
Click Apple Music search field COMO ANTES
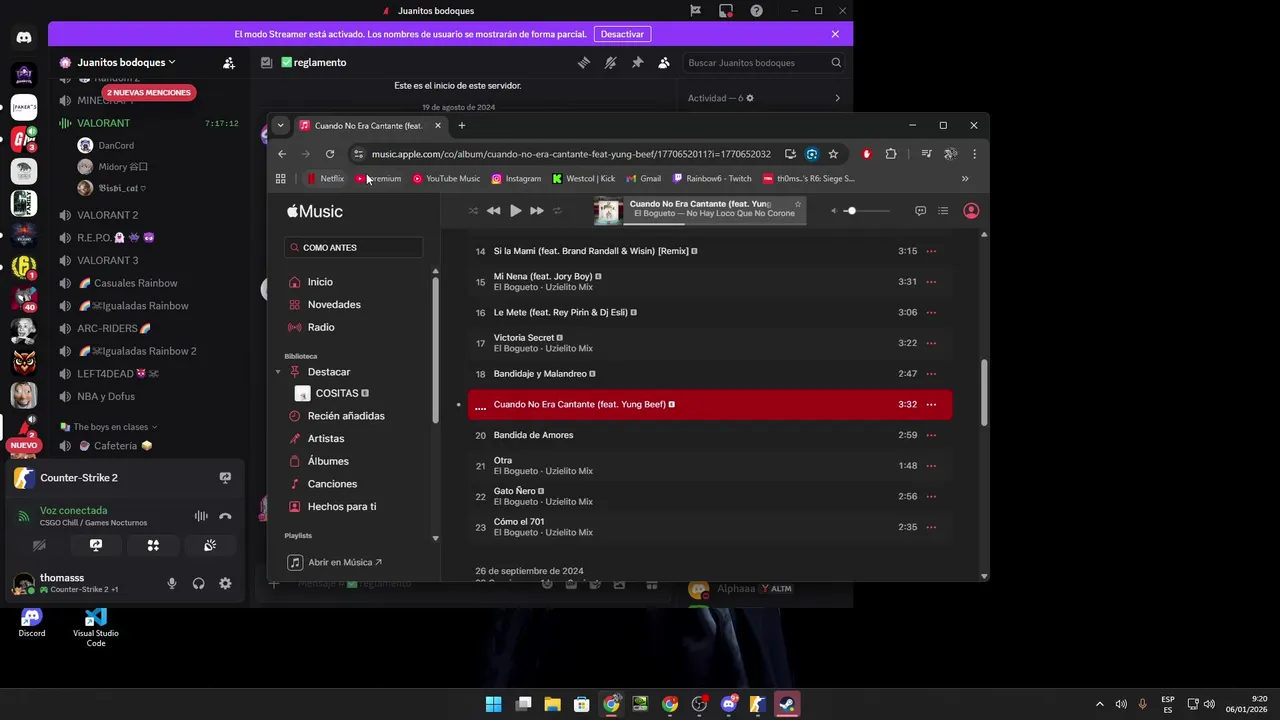coord(354,247)
